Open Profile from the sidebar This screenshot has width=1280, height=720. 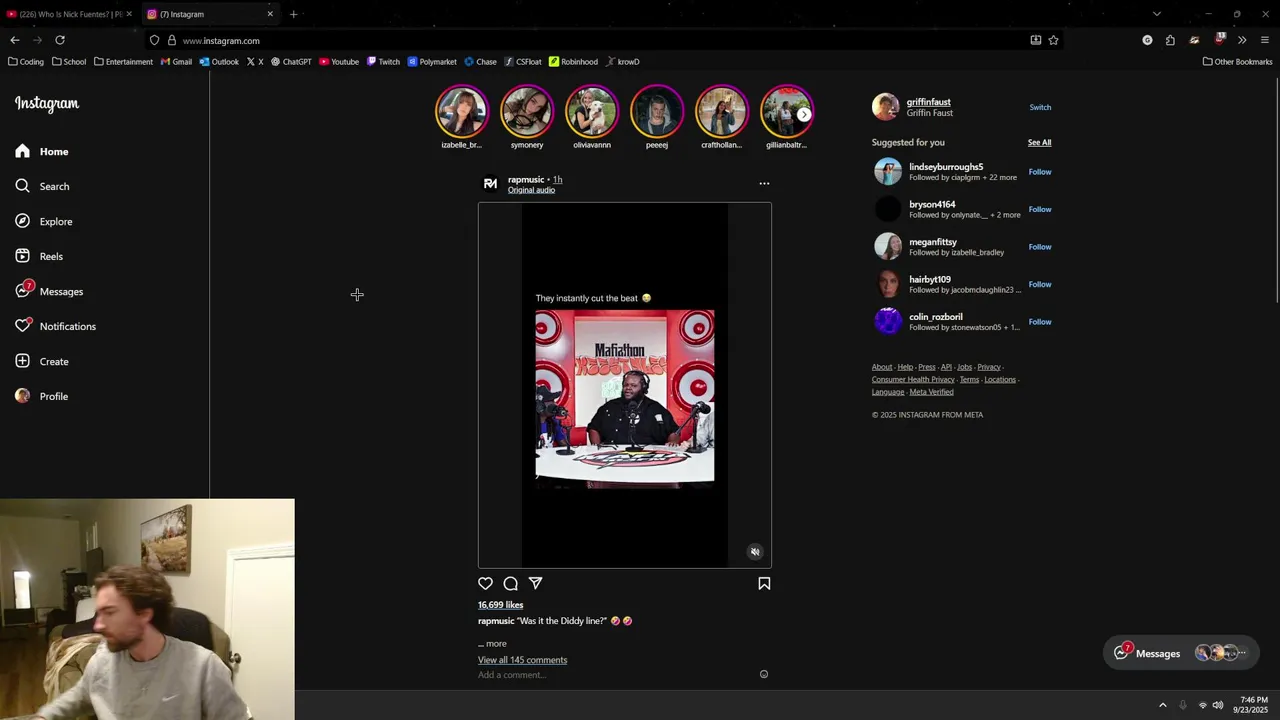point(42,396)
